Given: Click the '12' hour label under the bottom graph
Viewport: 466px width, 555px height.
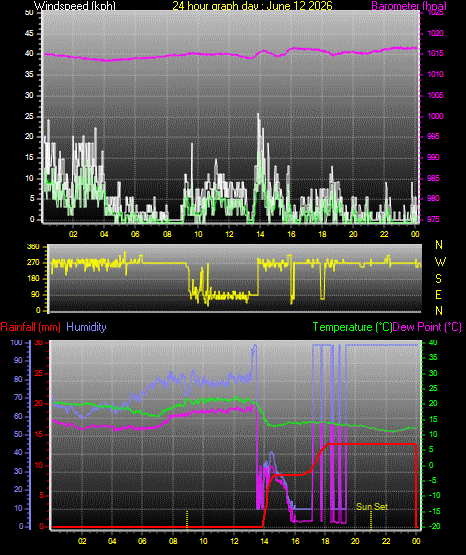Looking at the screenshot, I should click(x=234, y=541).
